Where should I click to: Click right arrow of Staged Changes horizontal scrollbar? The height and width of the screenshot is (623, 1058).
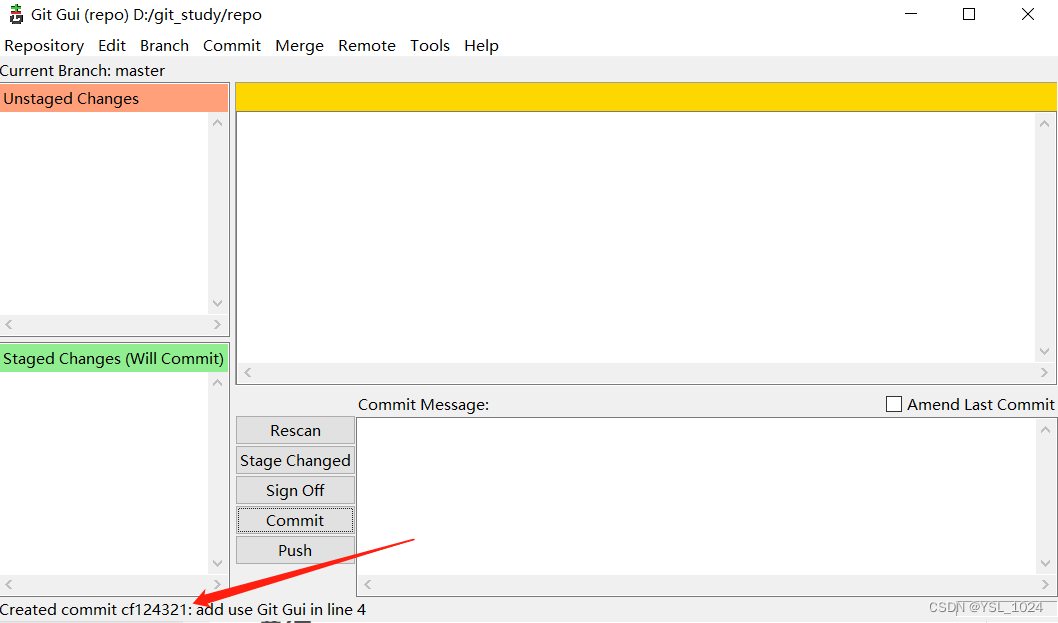(217, 585)
